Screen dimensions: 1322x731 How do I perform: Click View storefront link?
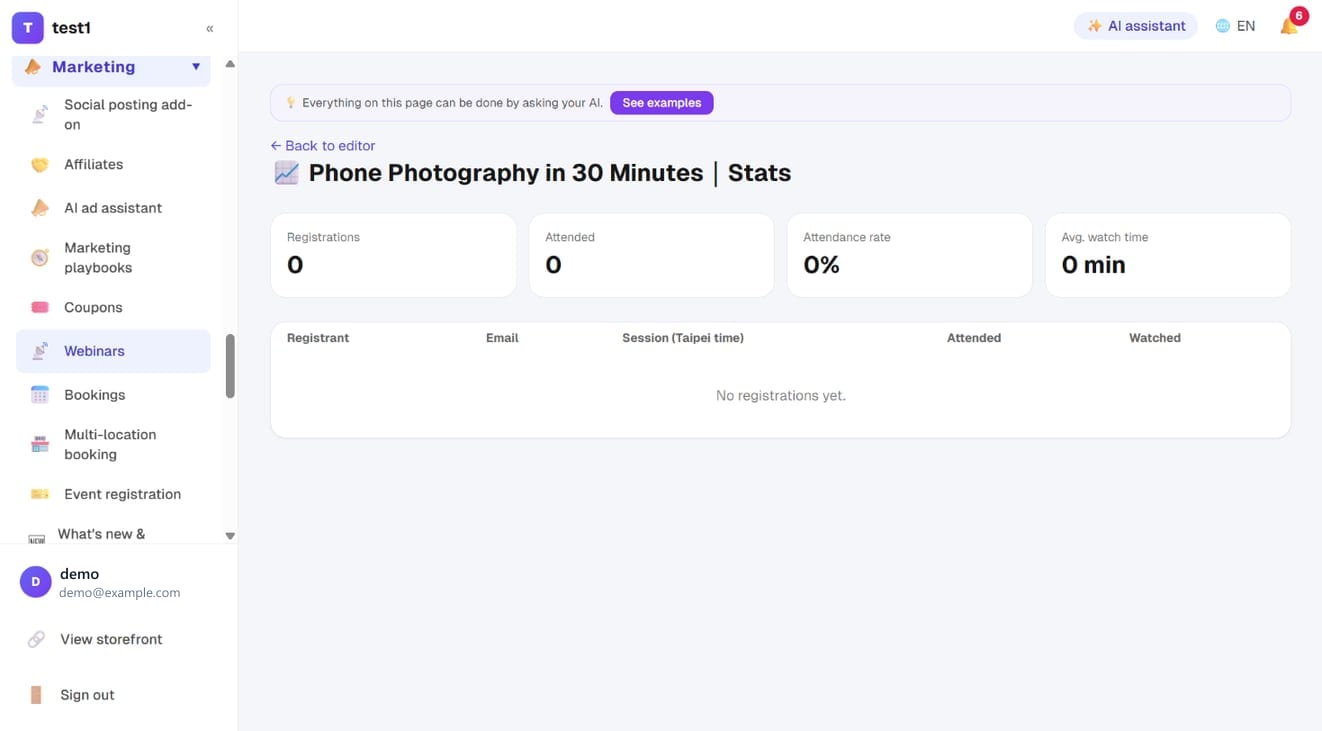click(111, 639)
